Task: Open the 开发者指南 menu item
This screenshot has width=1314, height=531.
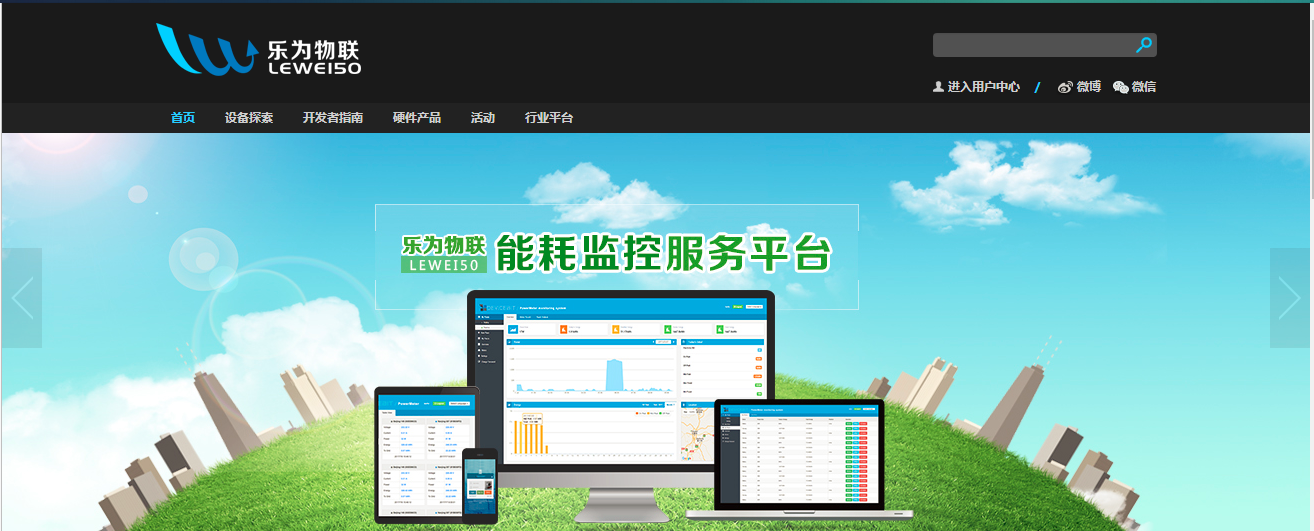Action: 333,118
